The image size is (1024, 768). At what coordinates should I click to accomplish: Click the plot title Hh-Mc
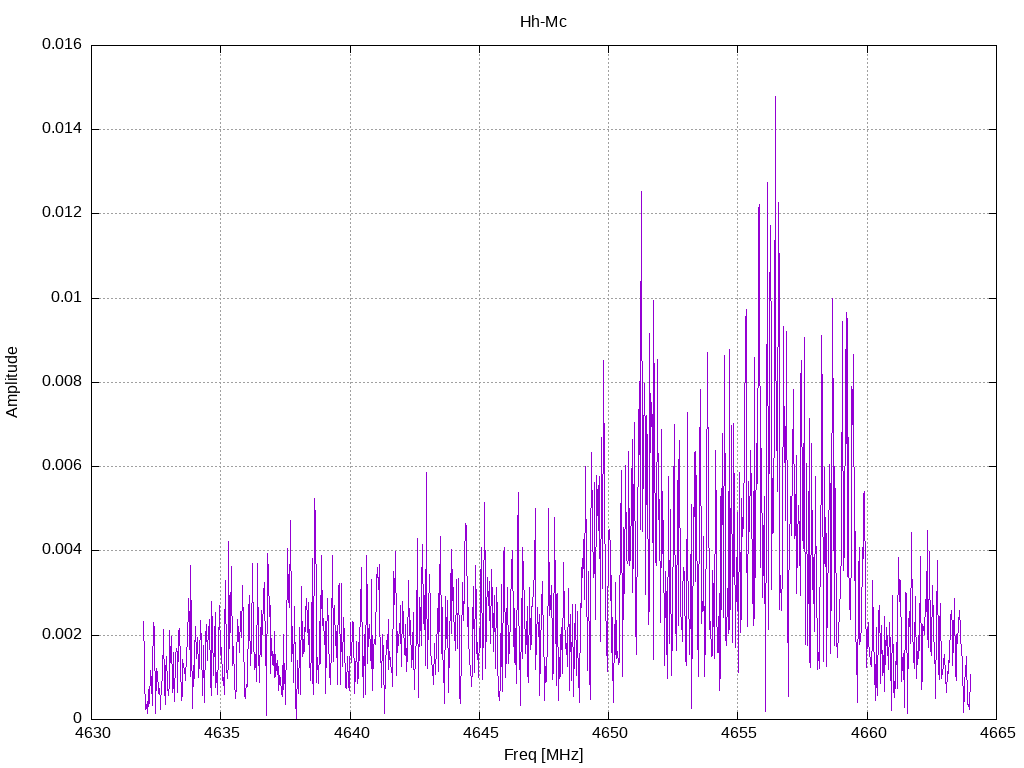pos(543,21)
